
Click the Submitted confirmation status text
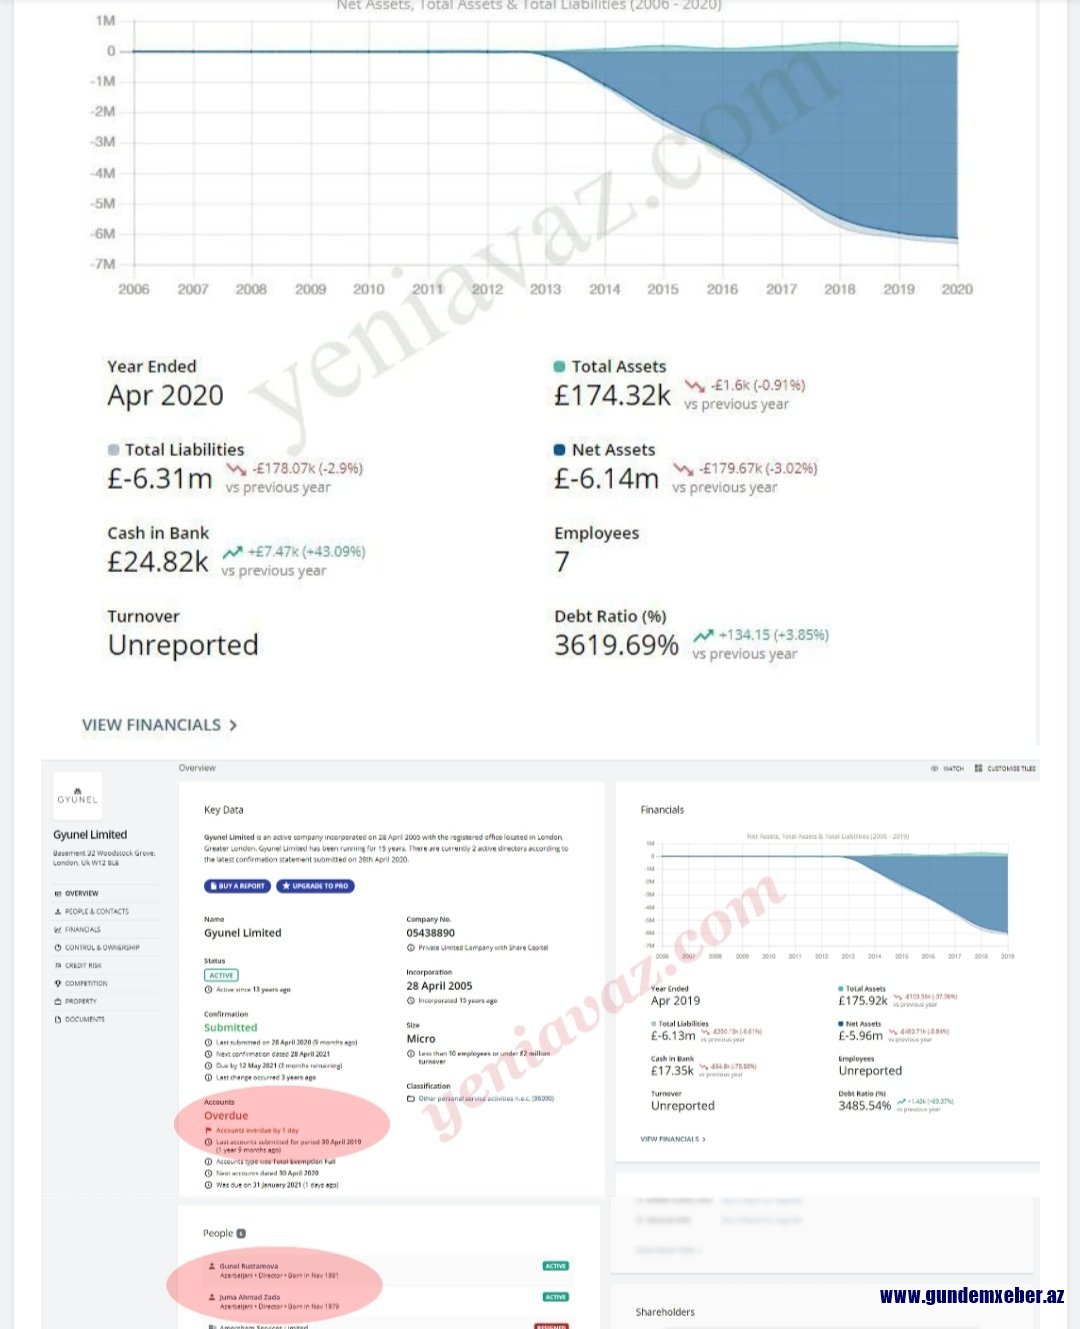point(231,1027)
